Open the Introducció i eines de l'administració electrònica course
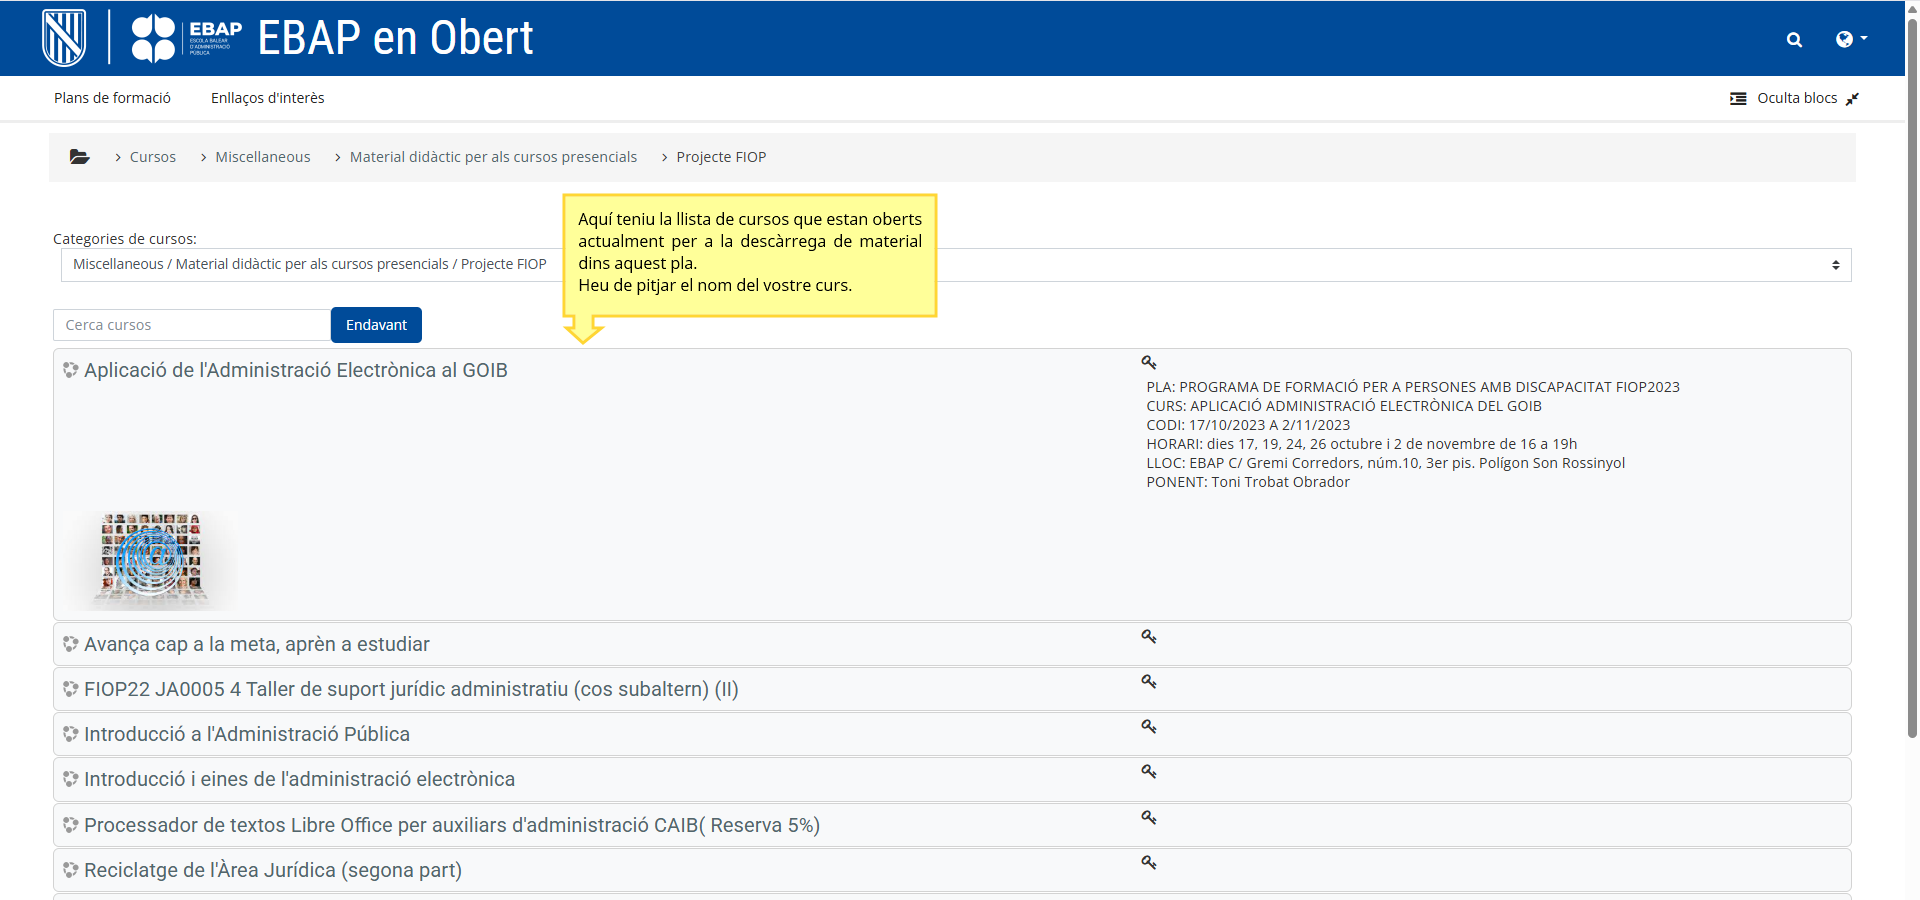1920x900 pixels. tap(299, 779)
